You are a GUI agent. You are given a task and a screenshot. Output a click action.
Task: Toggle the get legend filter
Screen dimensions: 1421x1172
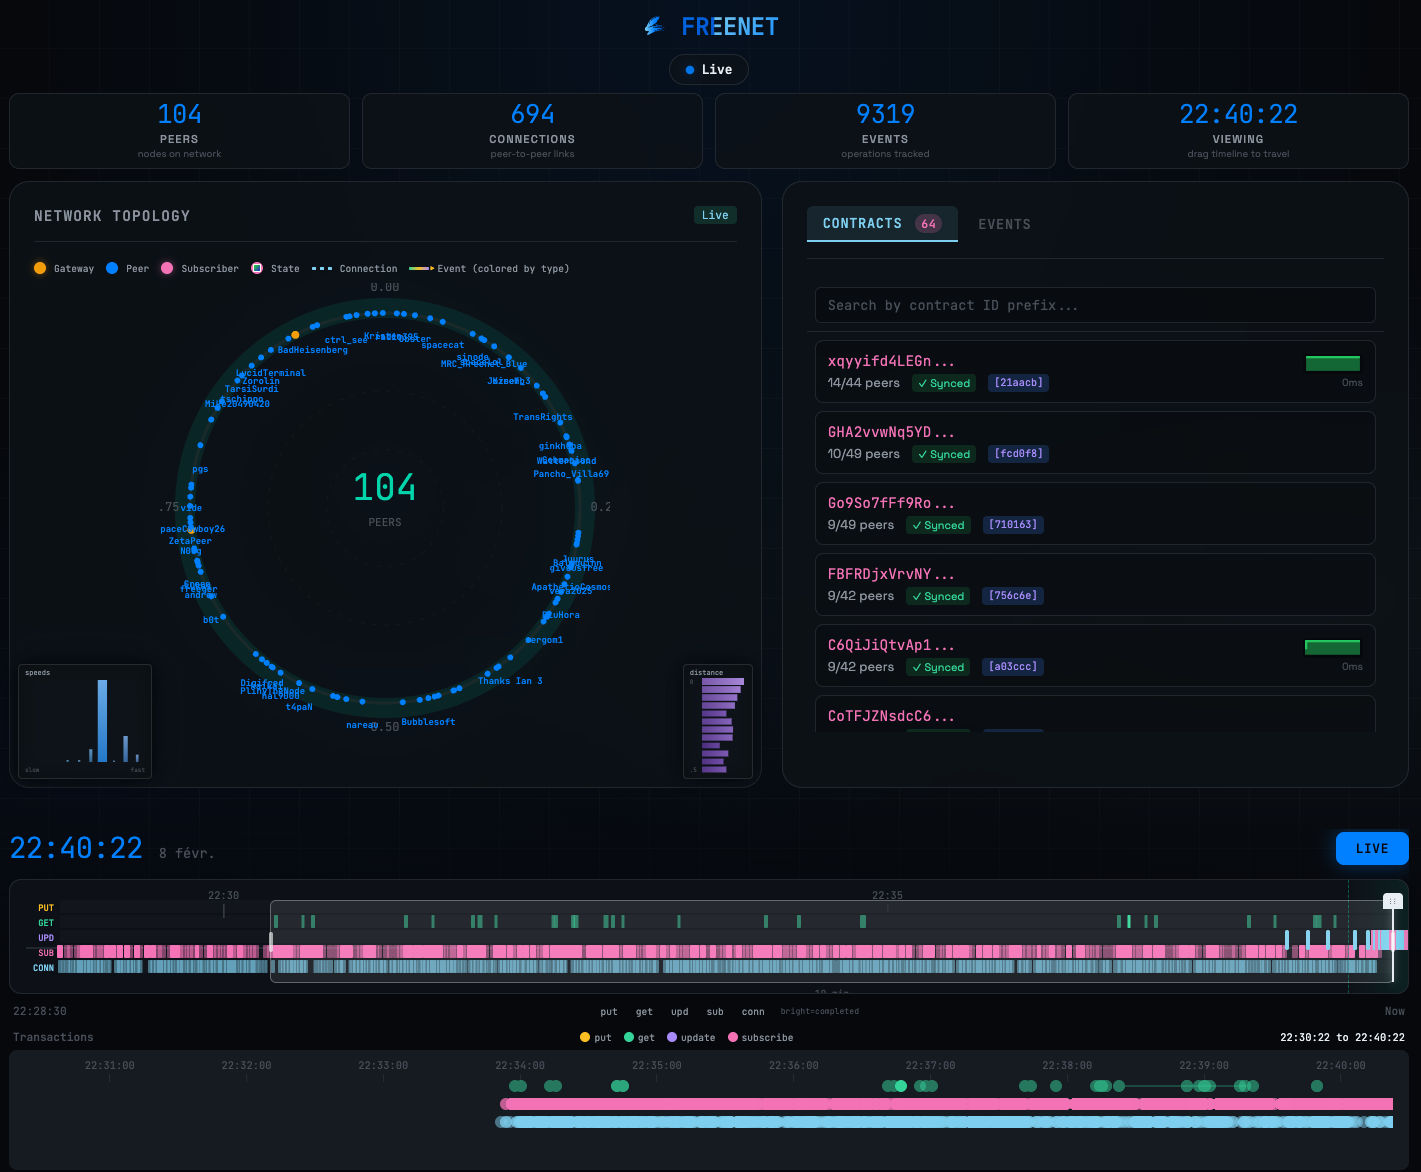pyautogui.click(x=629, y=1037)
